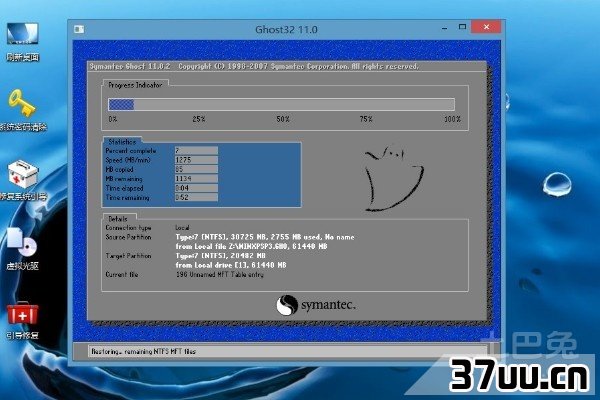600x400 pixels.
Task: Open the red toolbox 引导修复 icon
Action: (x=22, y=320)
